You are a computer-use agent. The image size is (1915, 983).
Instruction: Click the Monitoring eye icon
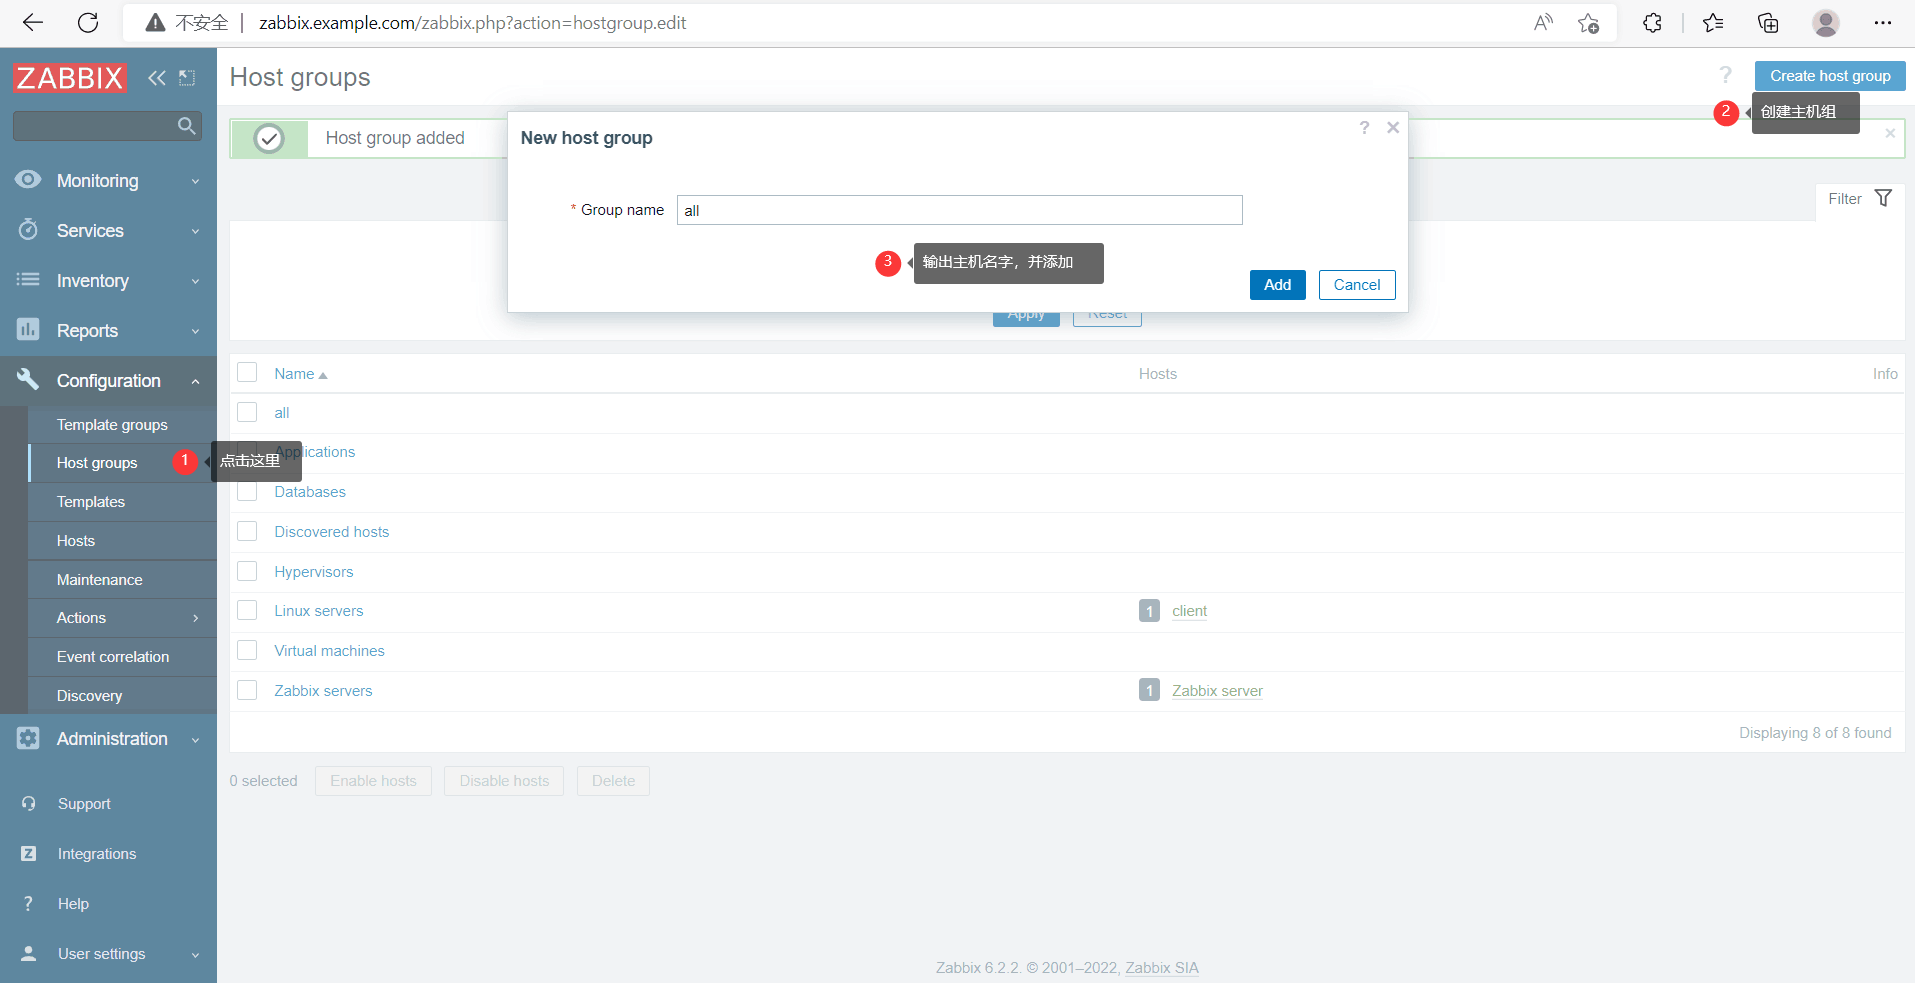pos(28,180)
